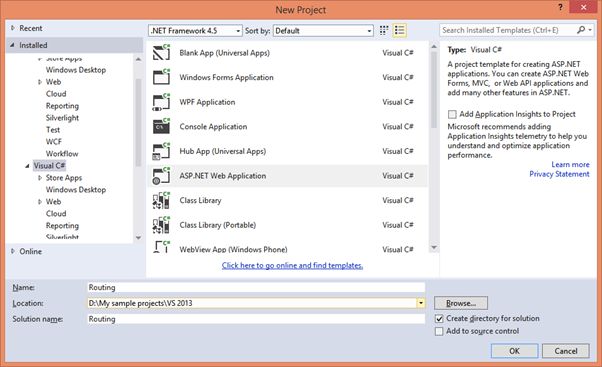This screenshot has height=367, width=602.
Task: Click the tree panel scrollbar thumb
Action: (138, 122)
